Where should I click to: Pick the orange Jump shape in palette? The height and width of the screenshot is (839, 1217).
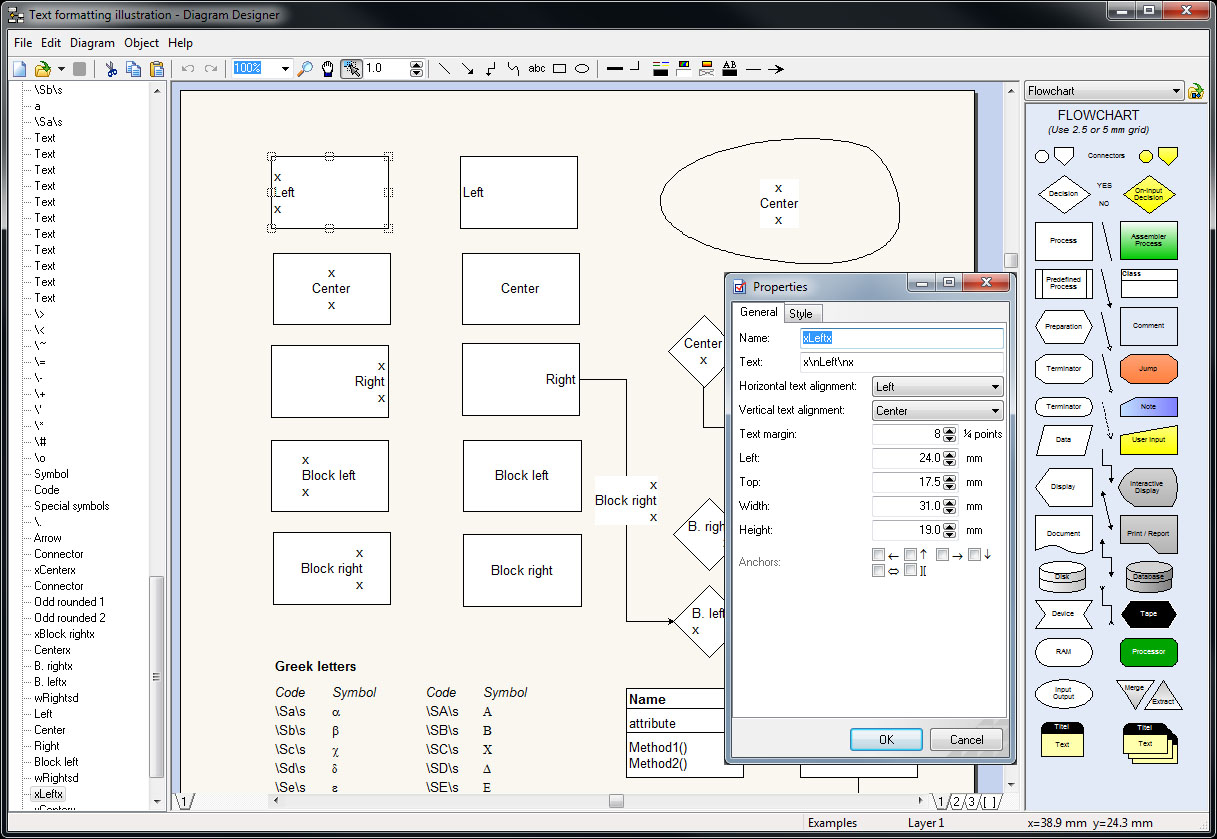pyautogui.click(x=1148, y=368)
